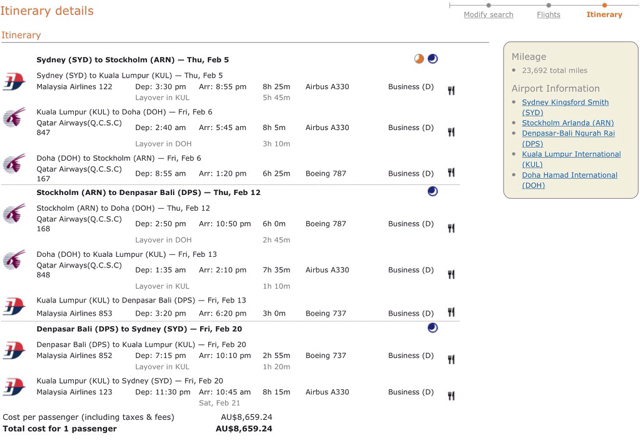Go back to the Modify search step

point(488,15)
